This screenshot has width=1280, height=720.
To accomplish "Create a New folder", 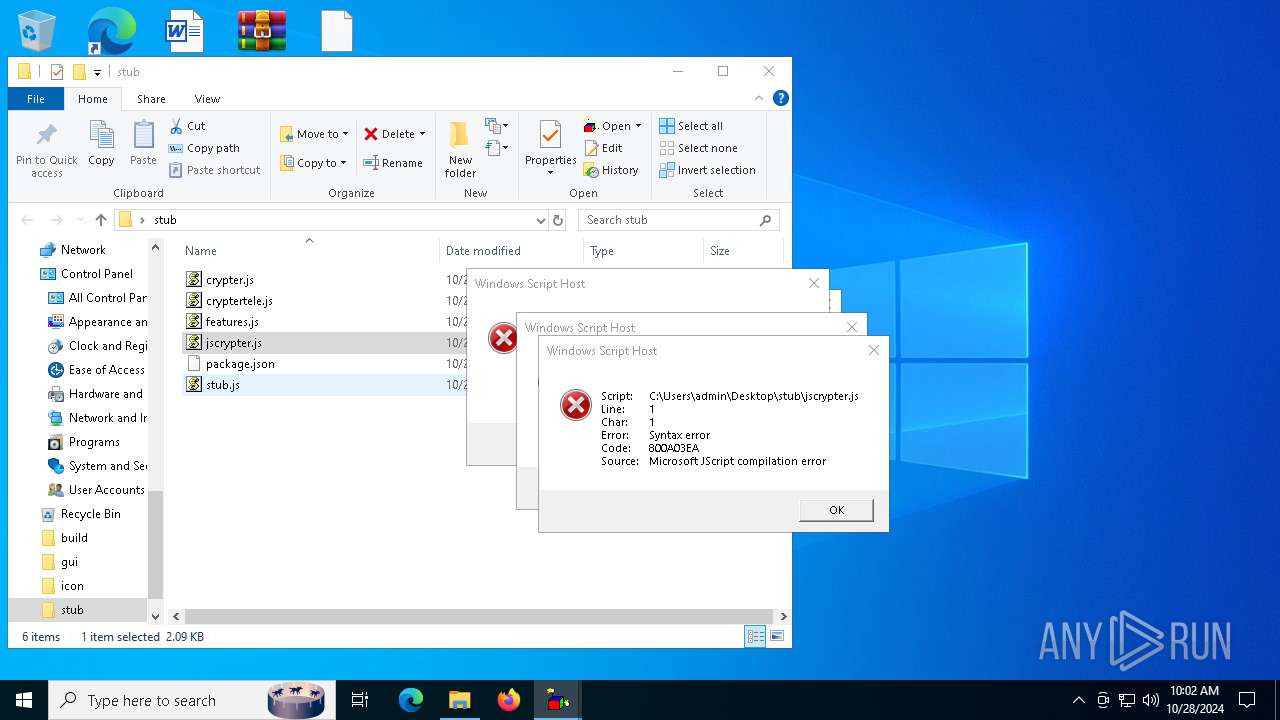I will click(x=460, y=150).
